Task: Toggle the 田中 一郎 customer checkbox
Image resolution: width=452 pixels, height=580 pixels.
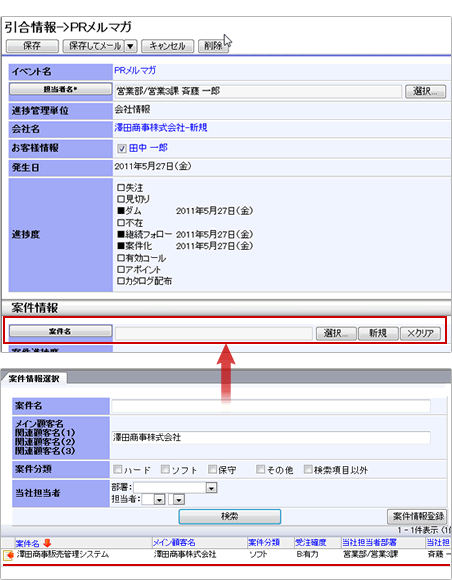Action: coord(122,149)
